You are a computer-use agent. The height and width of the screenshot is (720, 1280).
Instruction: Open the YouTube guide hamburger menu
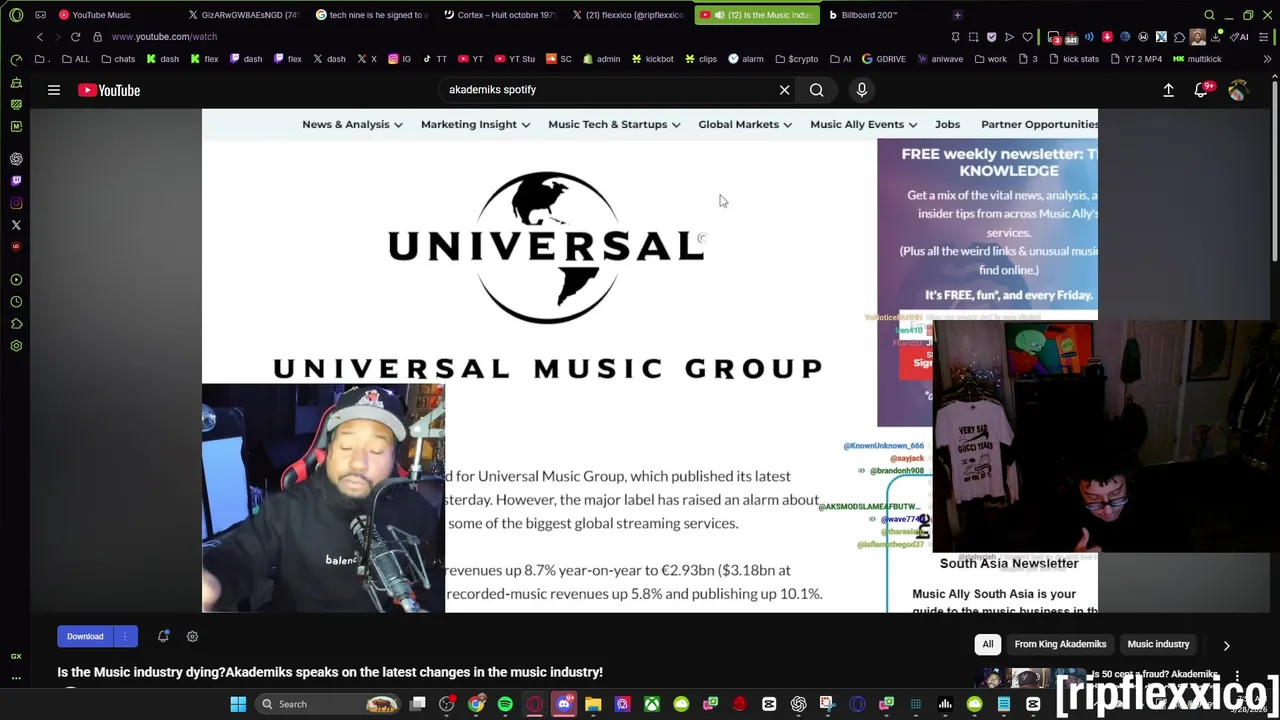(x=54, y=90)
